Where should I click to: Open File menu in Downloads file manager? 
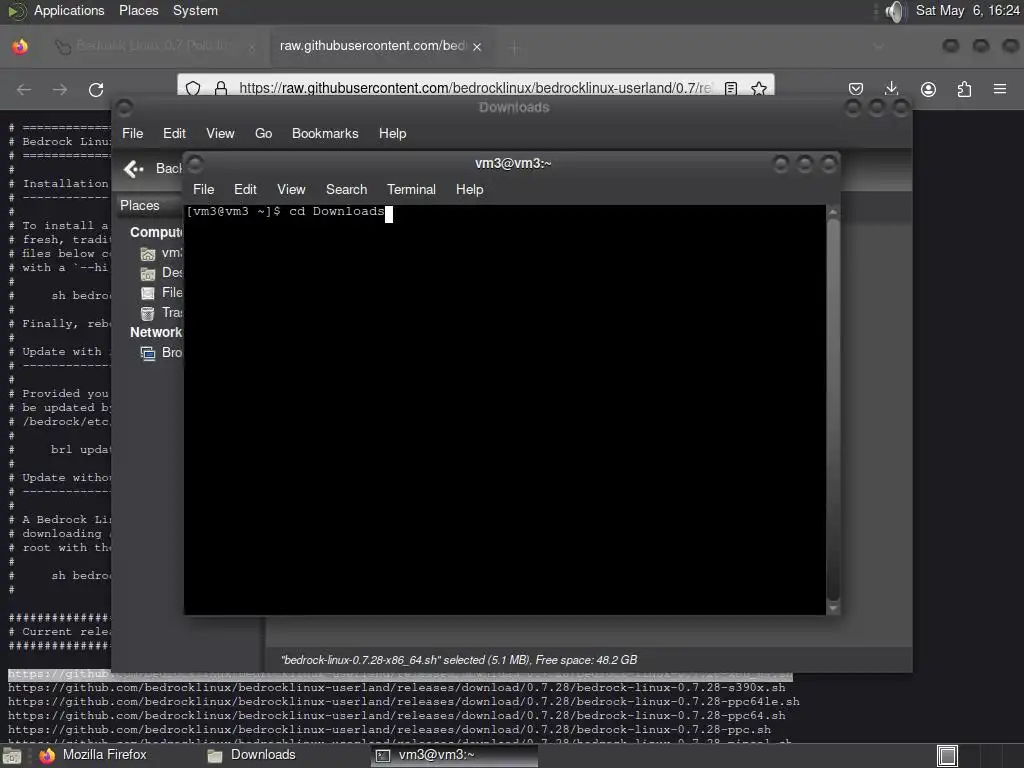pos(133,133)
